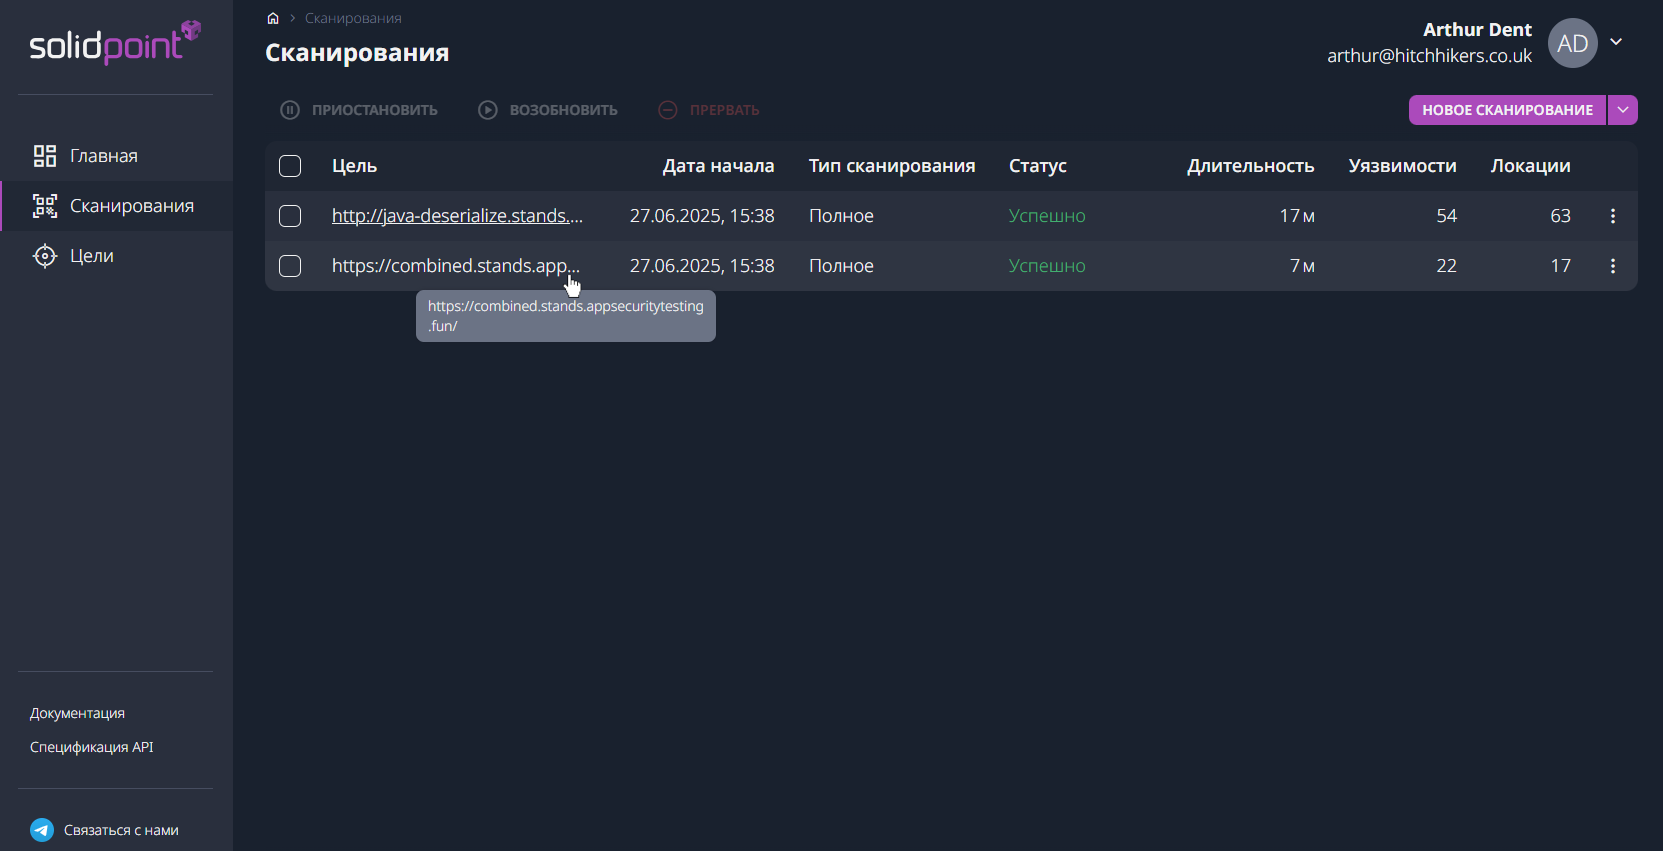Viewport: 1663px width, 851px height.
Task: Expand the user account dropdown chevron
Action: [1616, 42]
